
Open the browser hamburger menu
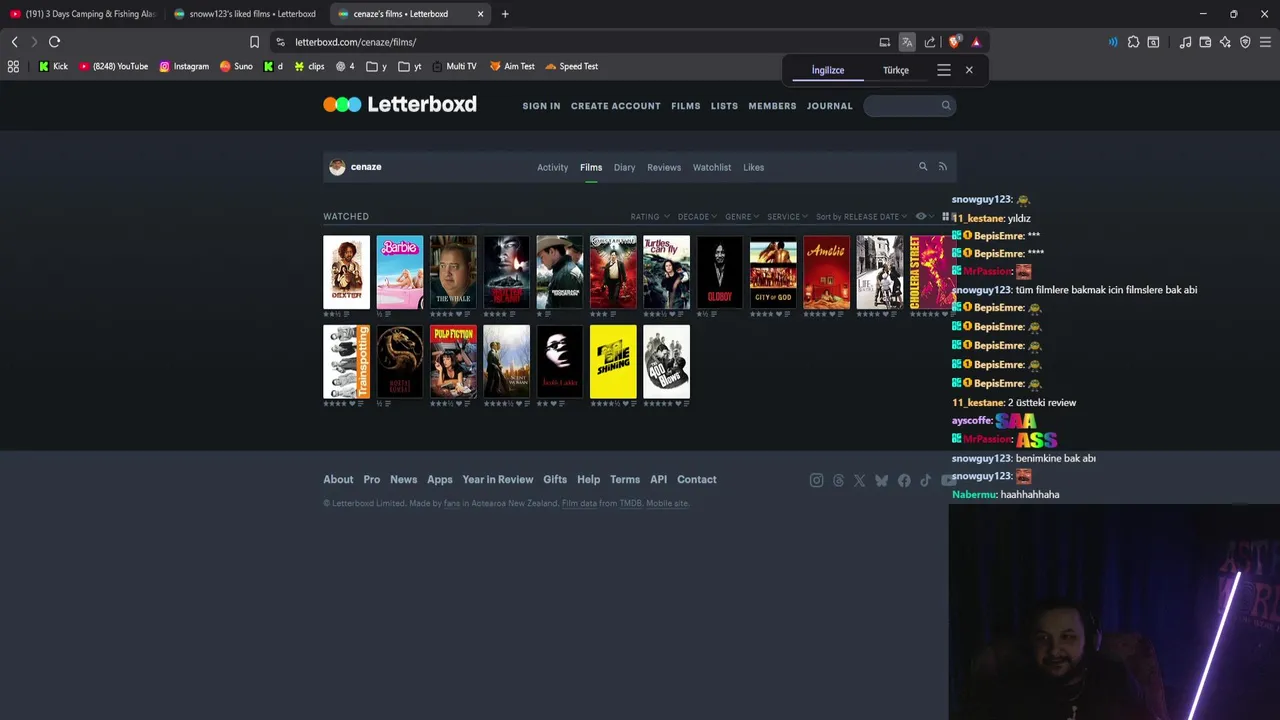tap(1266, 42)
